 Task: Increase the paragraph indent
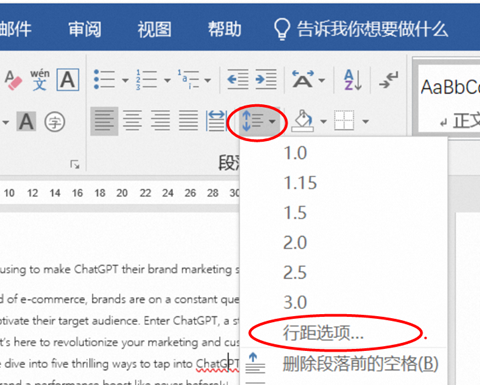click(266, 79)
